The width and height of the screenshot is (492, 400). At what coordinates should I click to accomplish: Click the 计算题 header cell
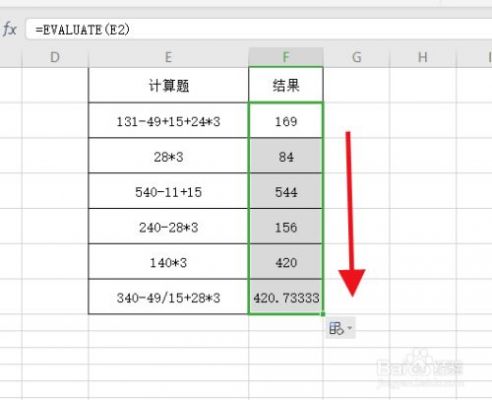coord(168,85)
